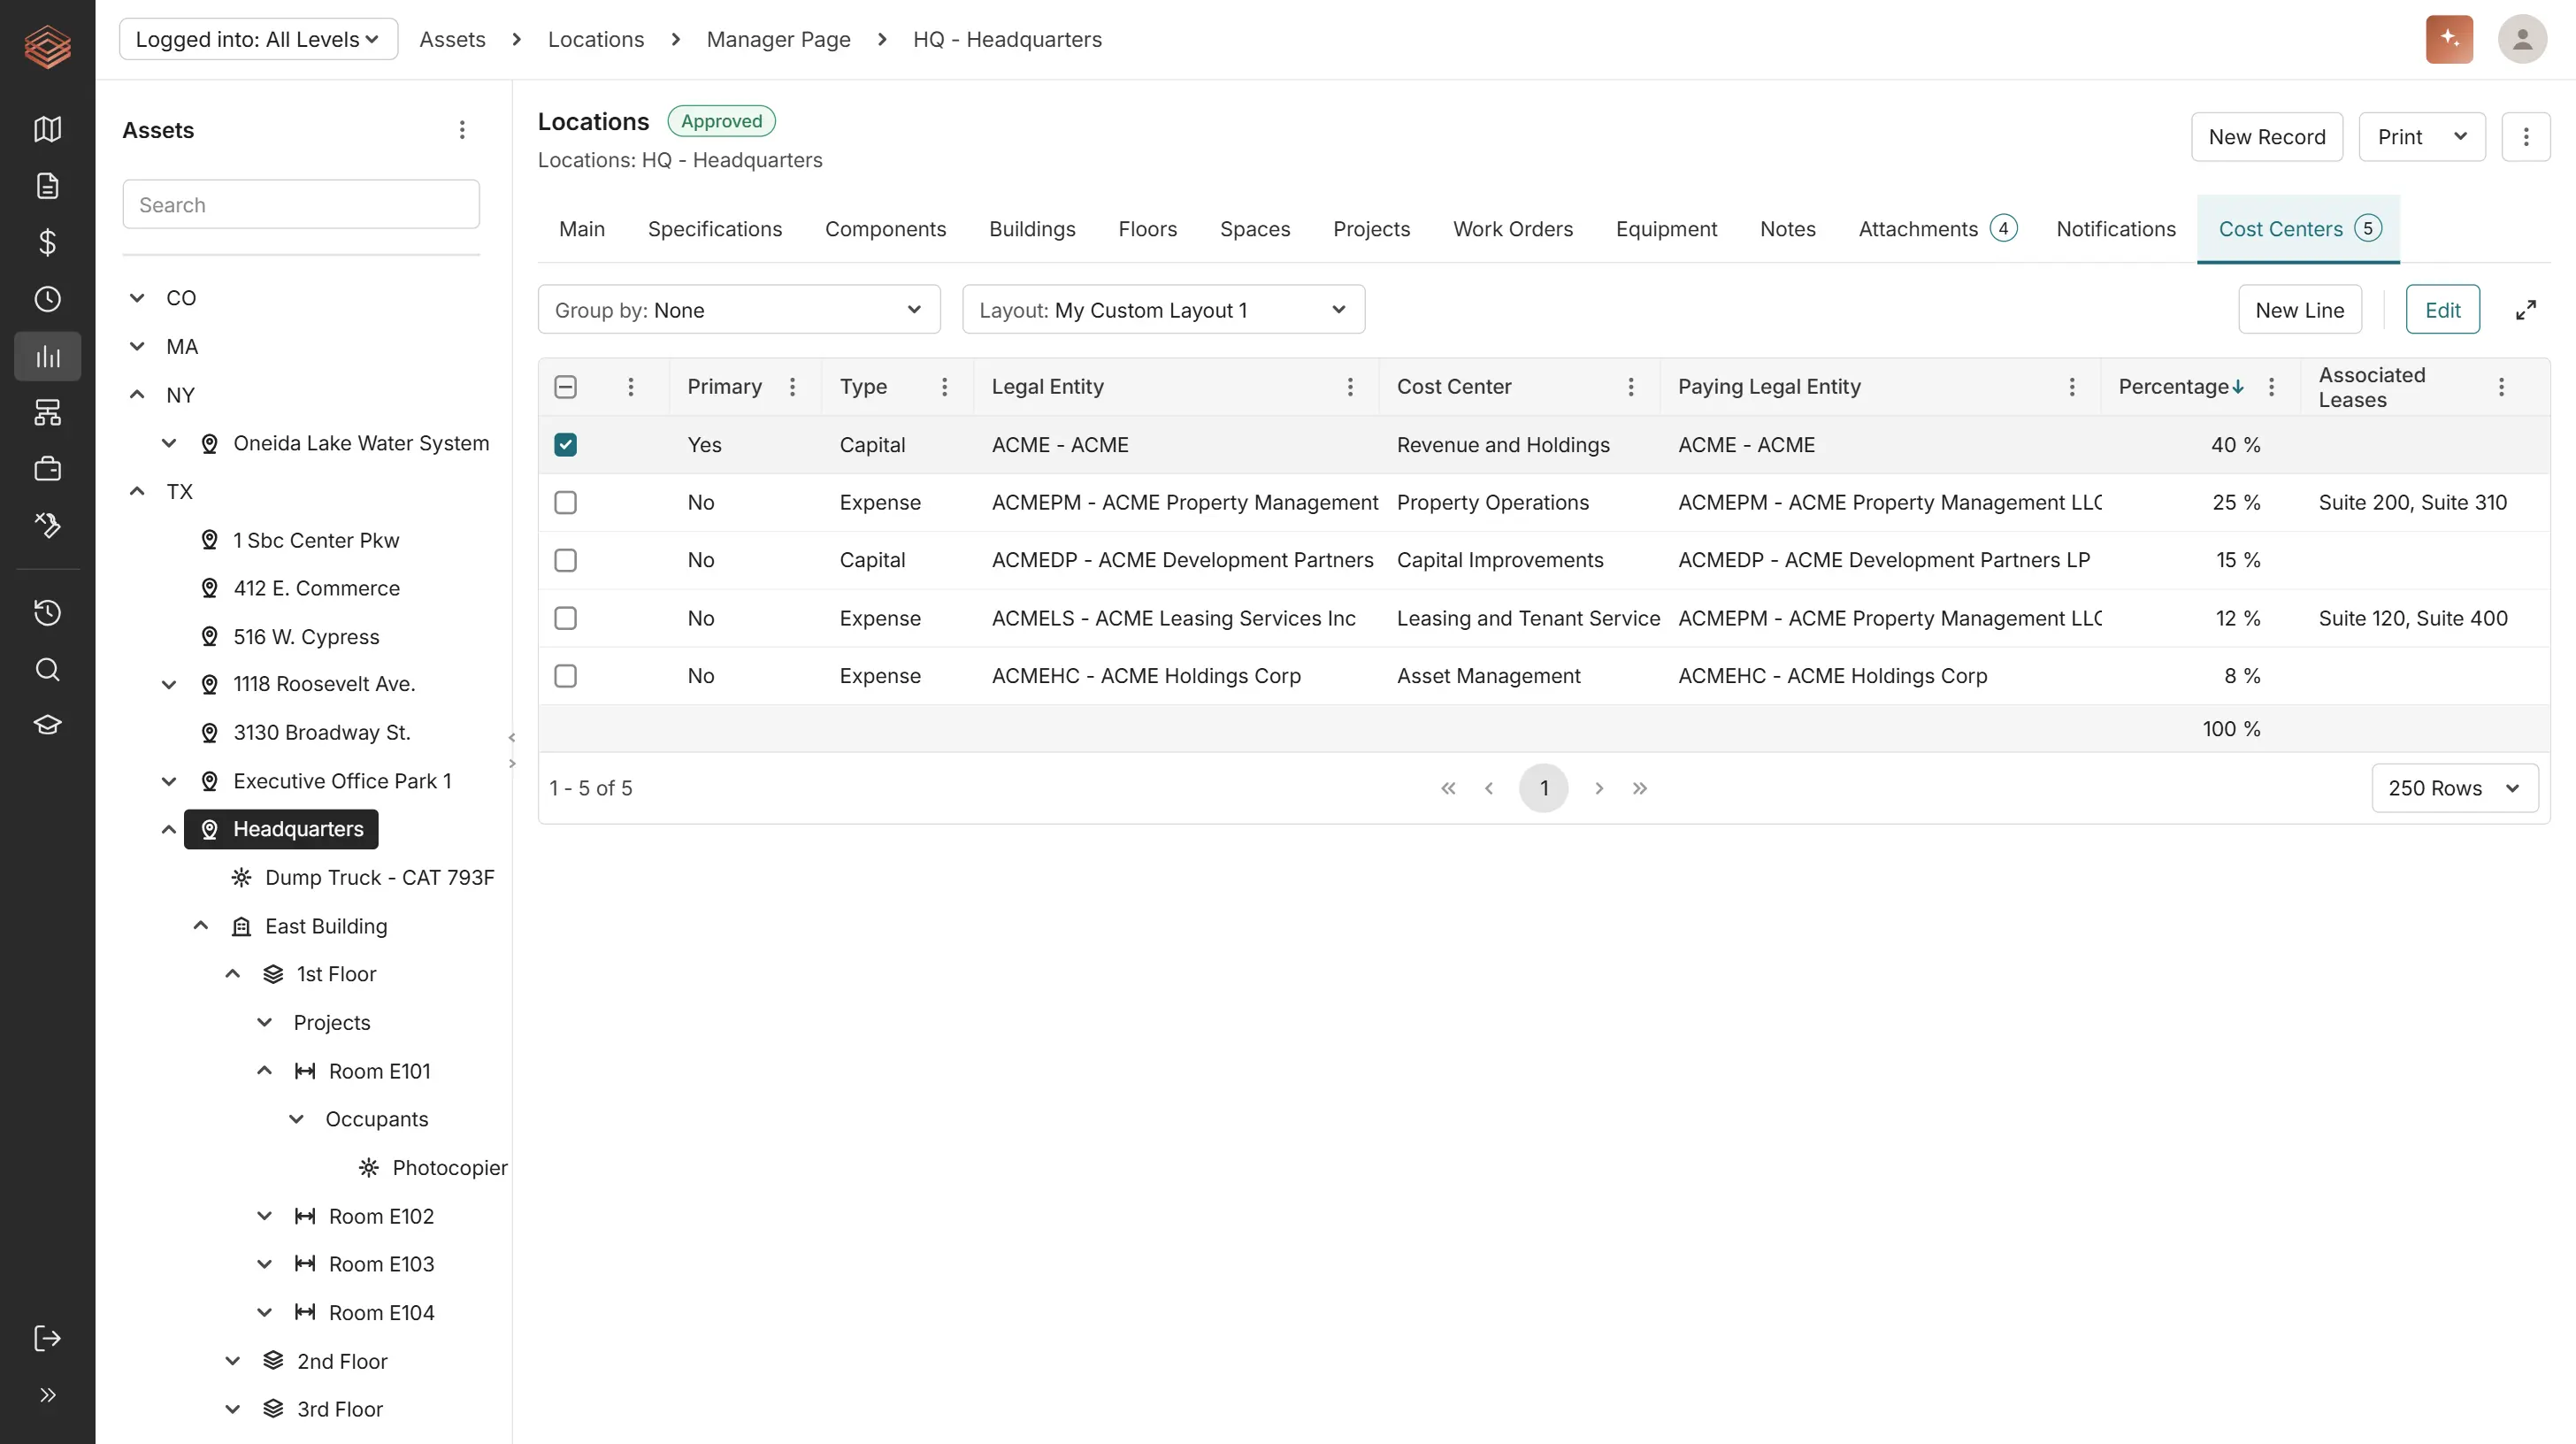Click the New Record button
Screen dimensions: 2576x1444
[2266, 137]
